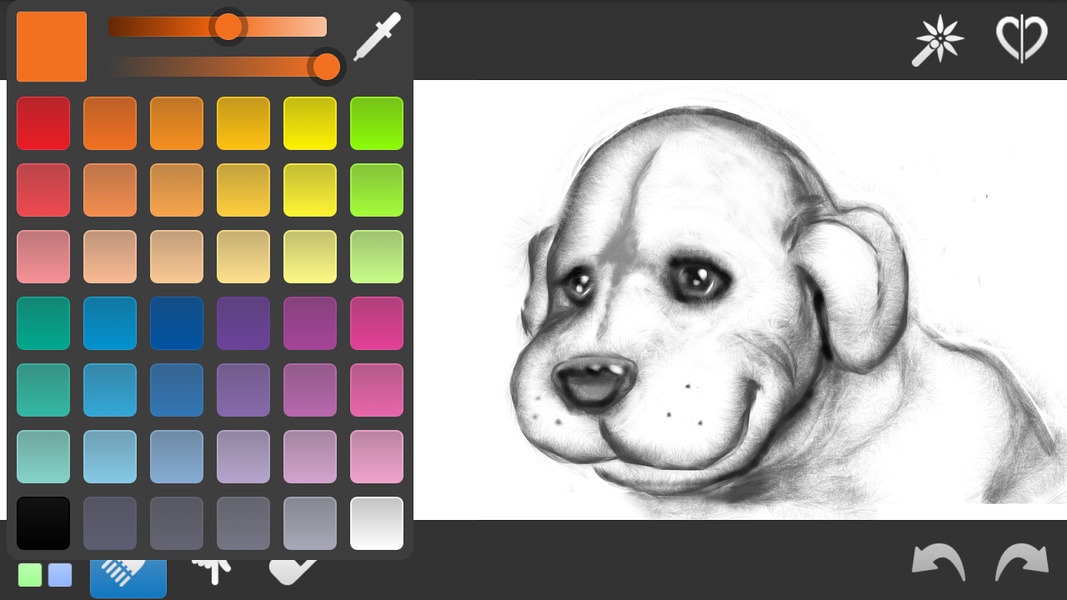The height and width of the screenshot is (600, 1067).
Task: Open the magic wand sparkle tool
Action: (937, 41)
